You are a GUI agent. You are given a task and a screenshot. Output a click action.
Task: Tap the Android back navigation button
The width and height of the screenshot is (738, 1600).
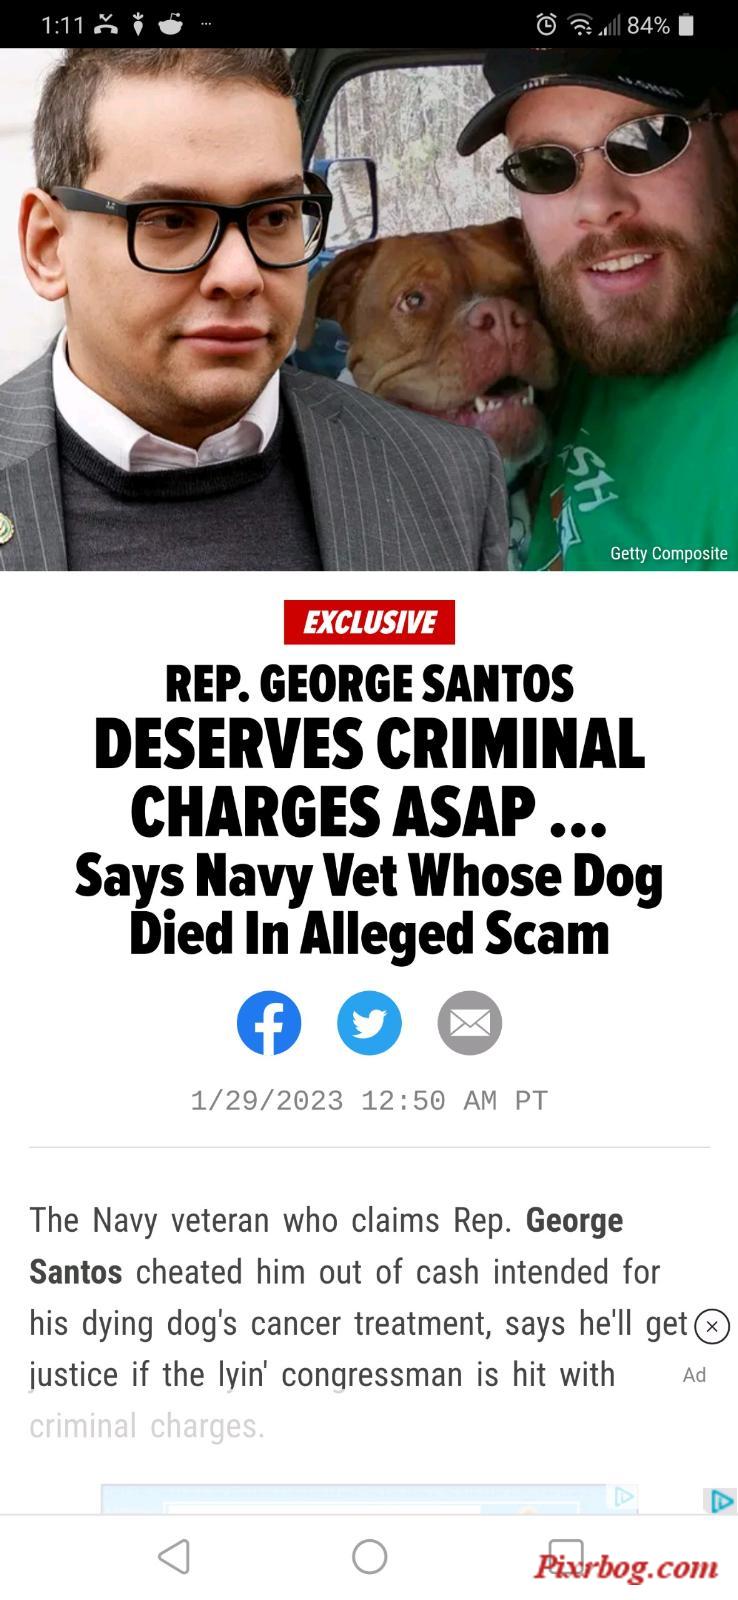(x=174, y=1556)
